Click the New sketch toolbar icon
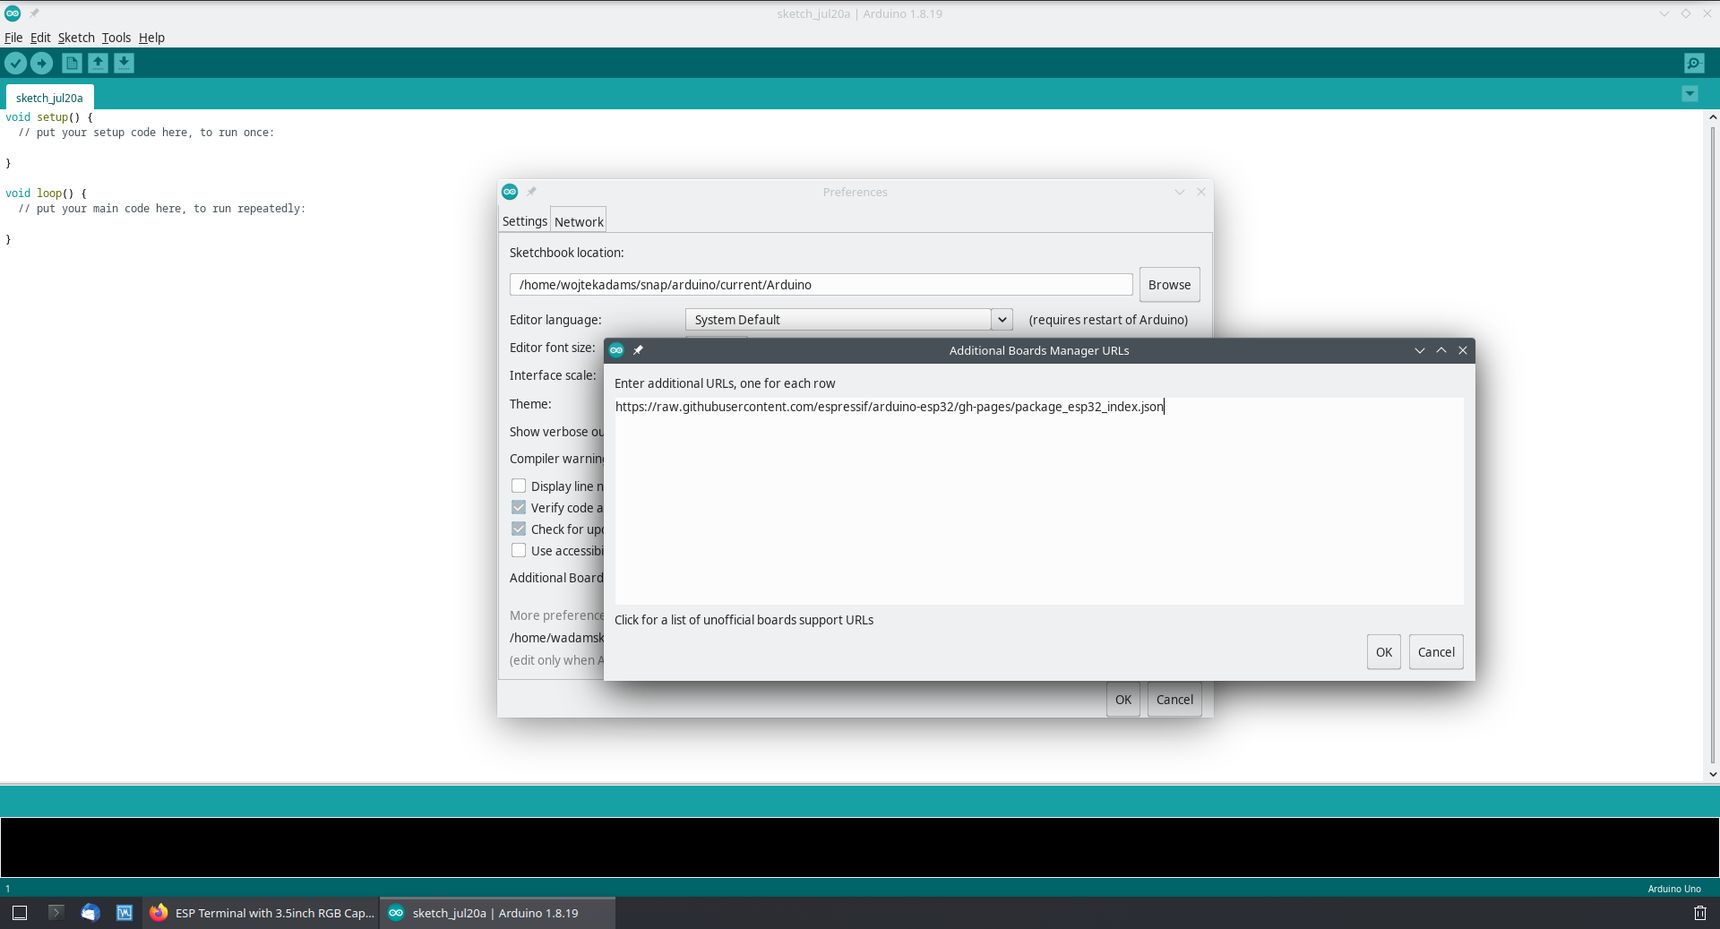The height and width of the screenshot is (929, 1720). (x=72, y=63)
